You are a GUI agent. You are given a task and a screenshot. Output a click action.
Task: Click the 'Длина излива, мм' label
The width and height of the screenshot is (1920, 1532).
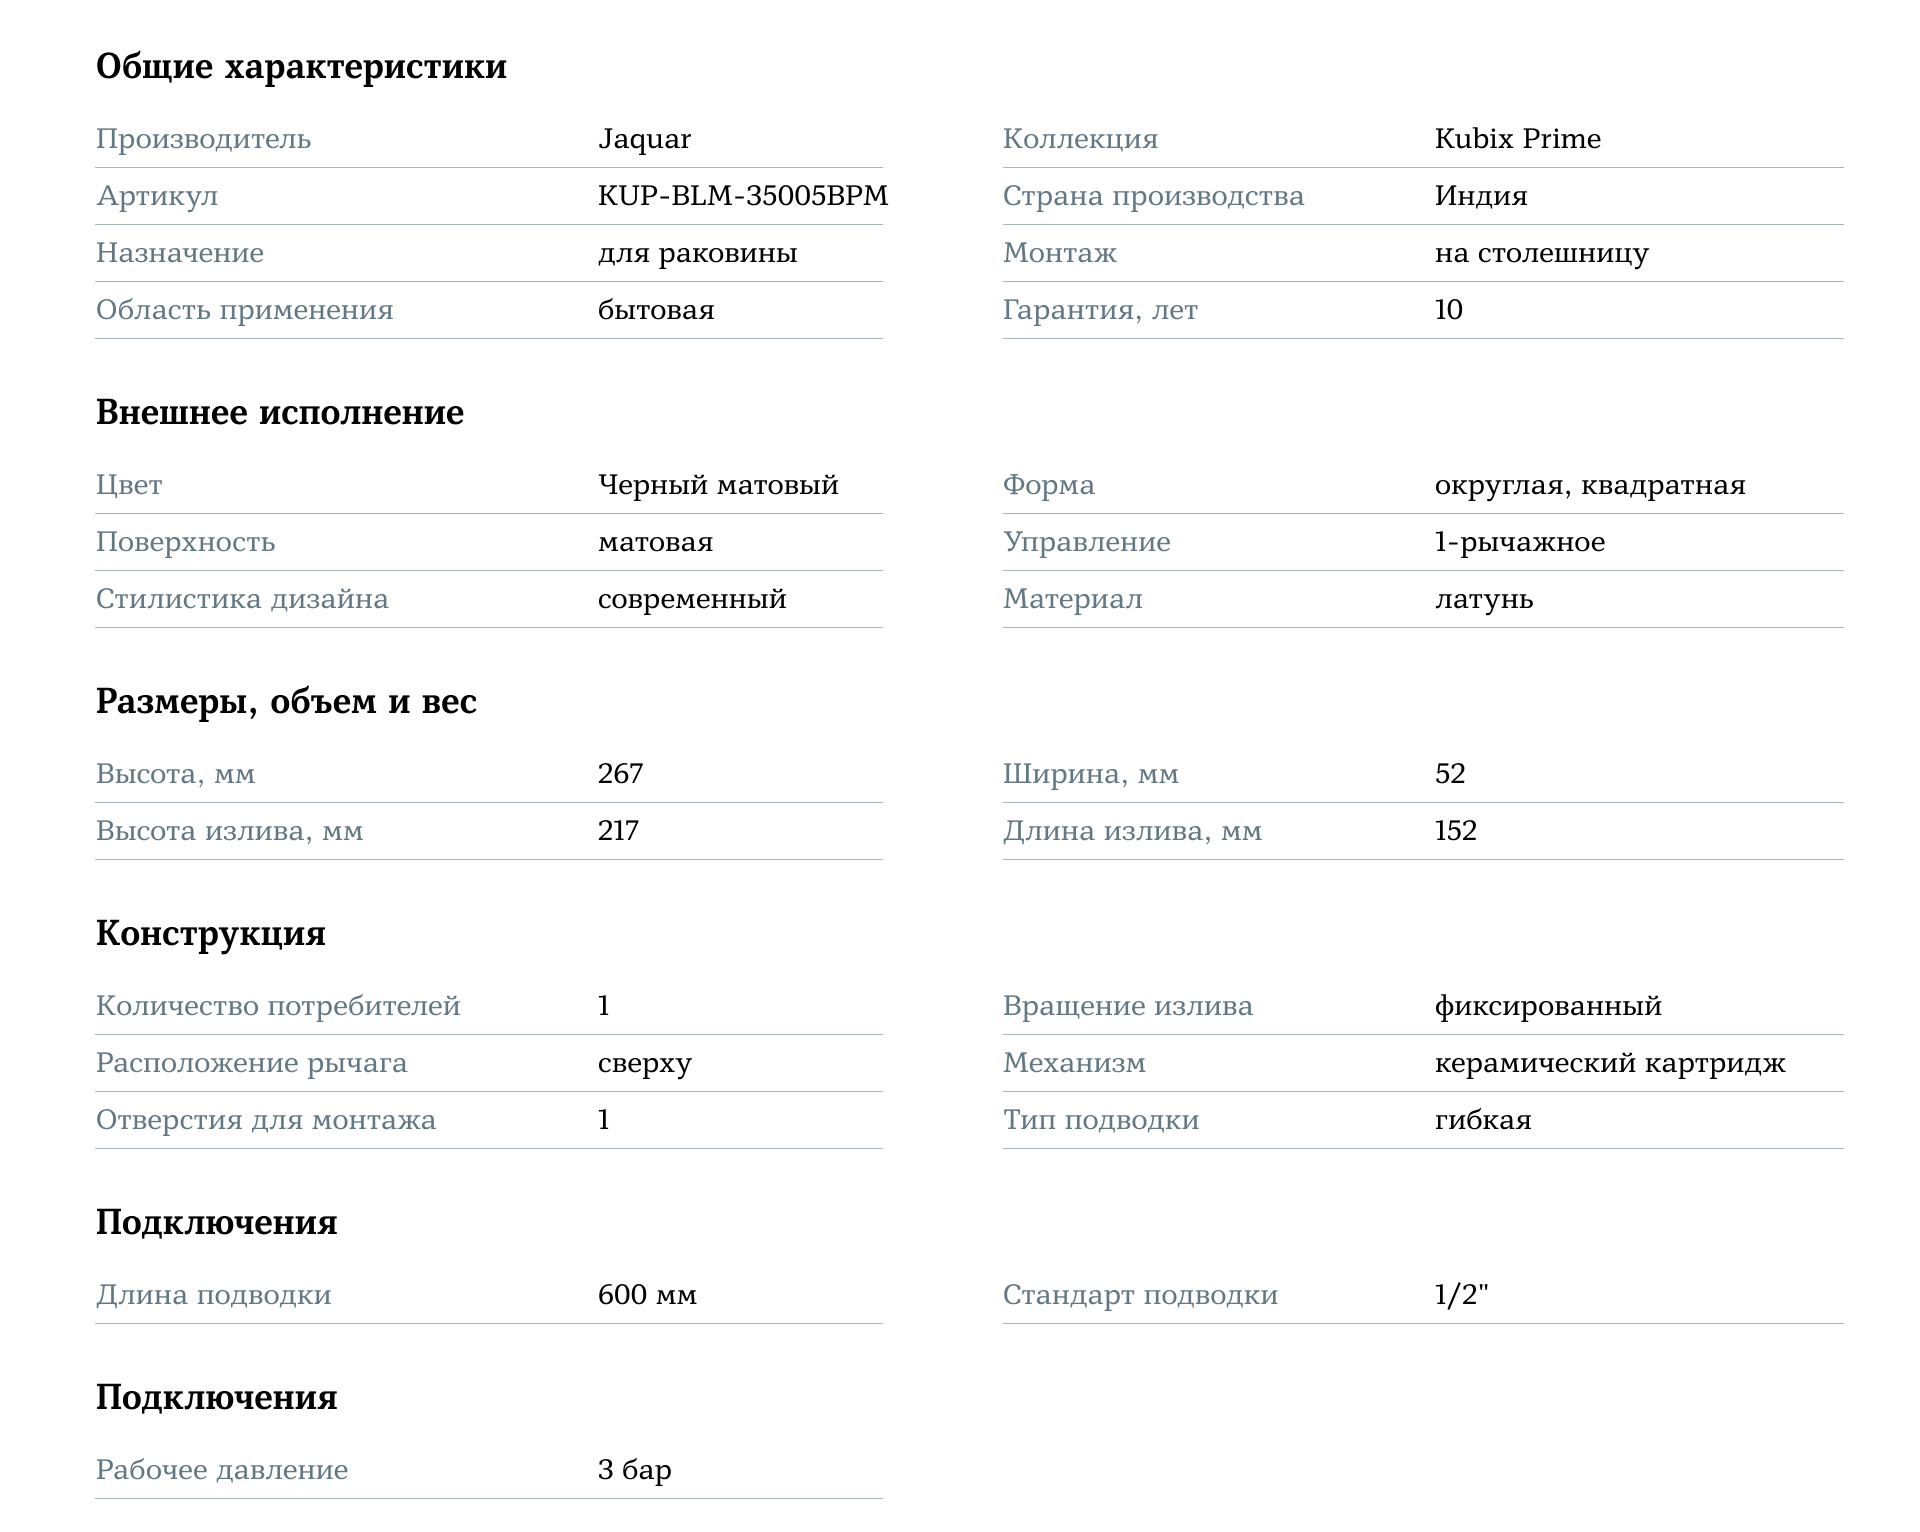(1132, 831)
